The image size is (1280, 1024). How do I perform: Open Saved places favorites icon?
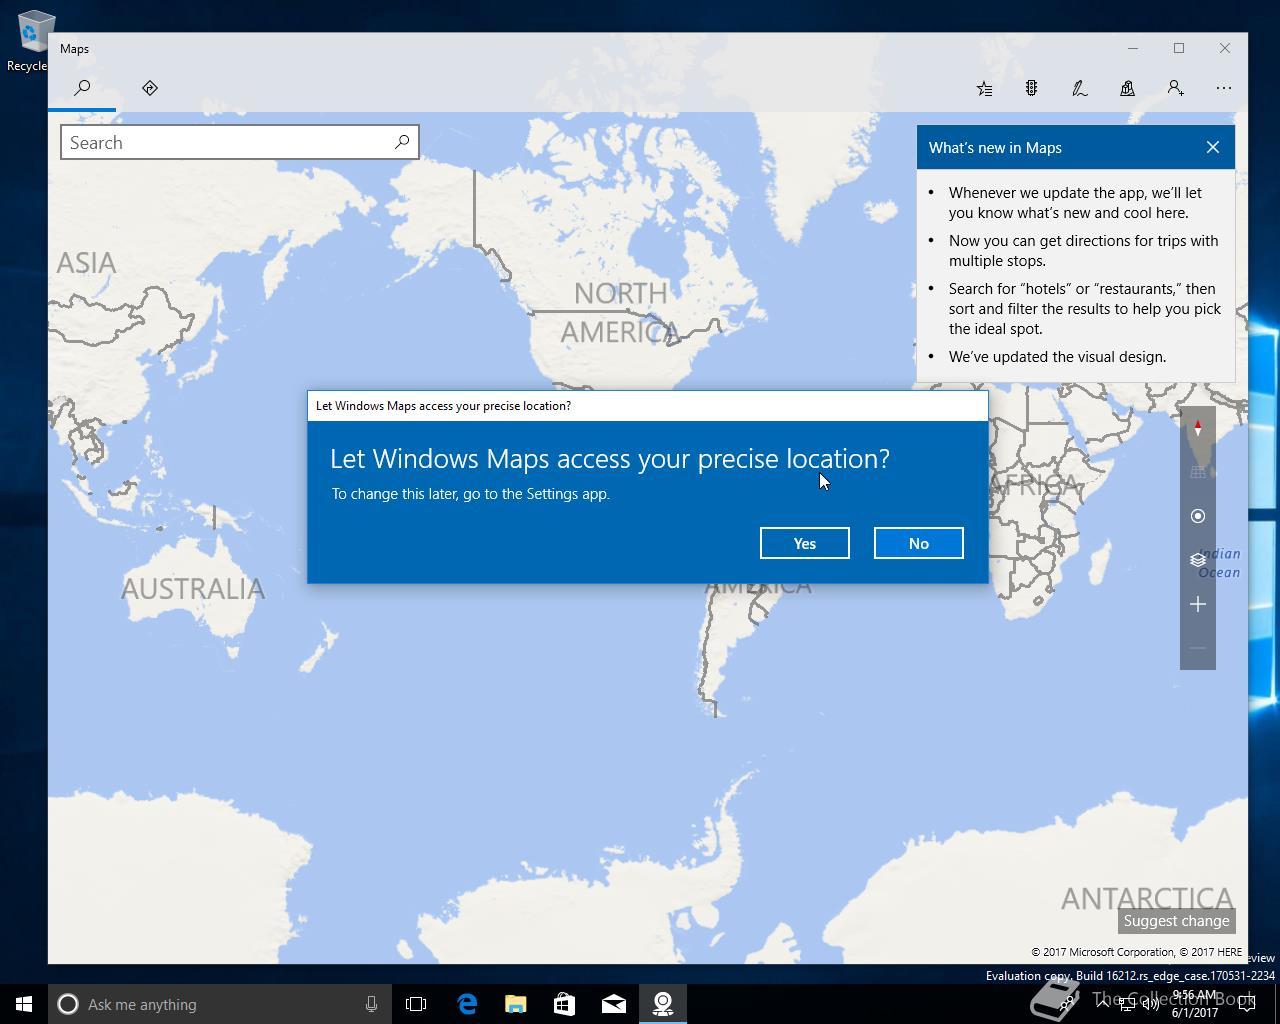point(984,88)
